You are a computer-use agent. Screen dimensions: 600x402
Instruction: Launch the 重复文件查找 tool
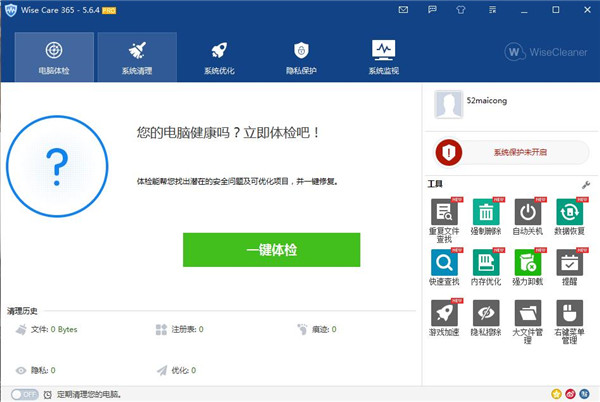tap(444, 220)
